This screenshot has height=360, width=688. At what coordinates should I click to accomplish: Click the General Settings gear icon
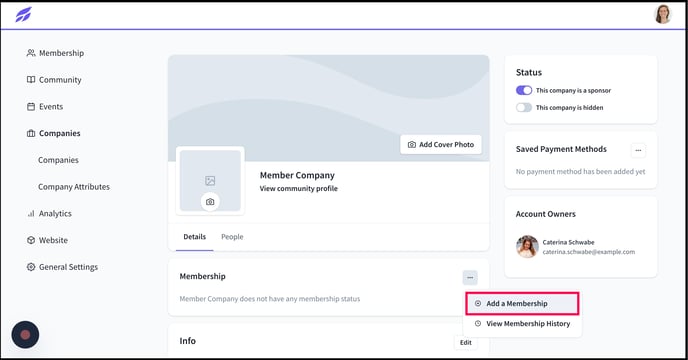click(x=31, y=267)
